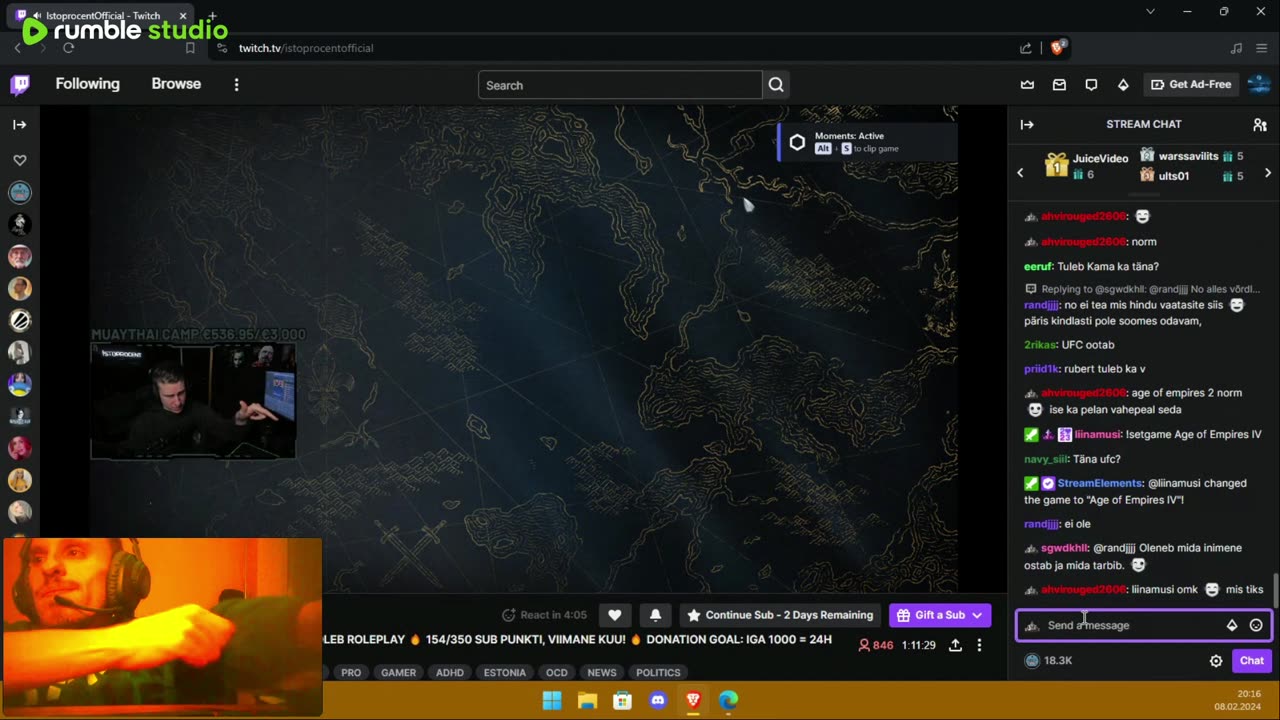1280x720 pixels.
Task: Click the OCD tag
Action: click(x=557, y=673)
